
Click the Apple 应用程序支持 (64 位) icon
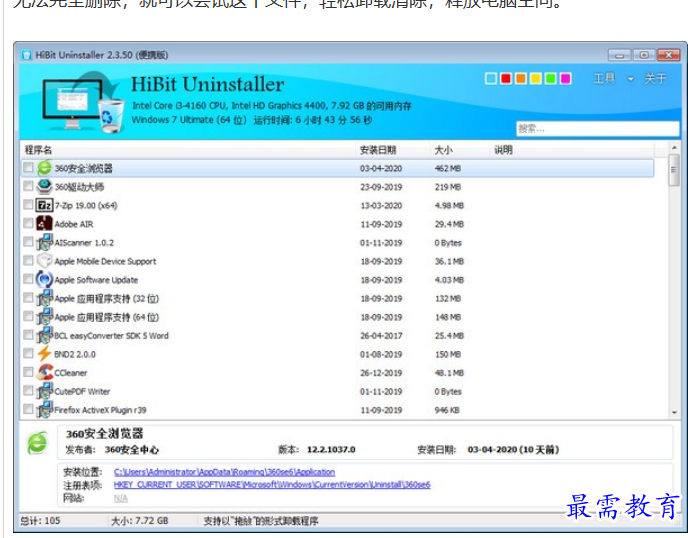(44, 317)
